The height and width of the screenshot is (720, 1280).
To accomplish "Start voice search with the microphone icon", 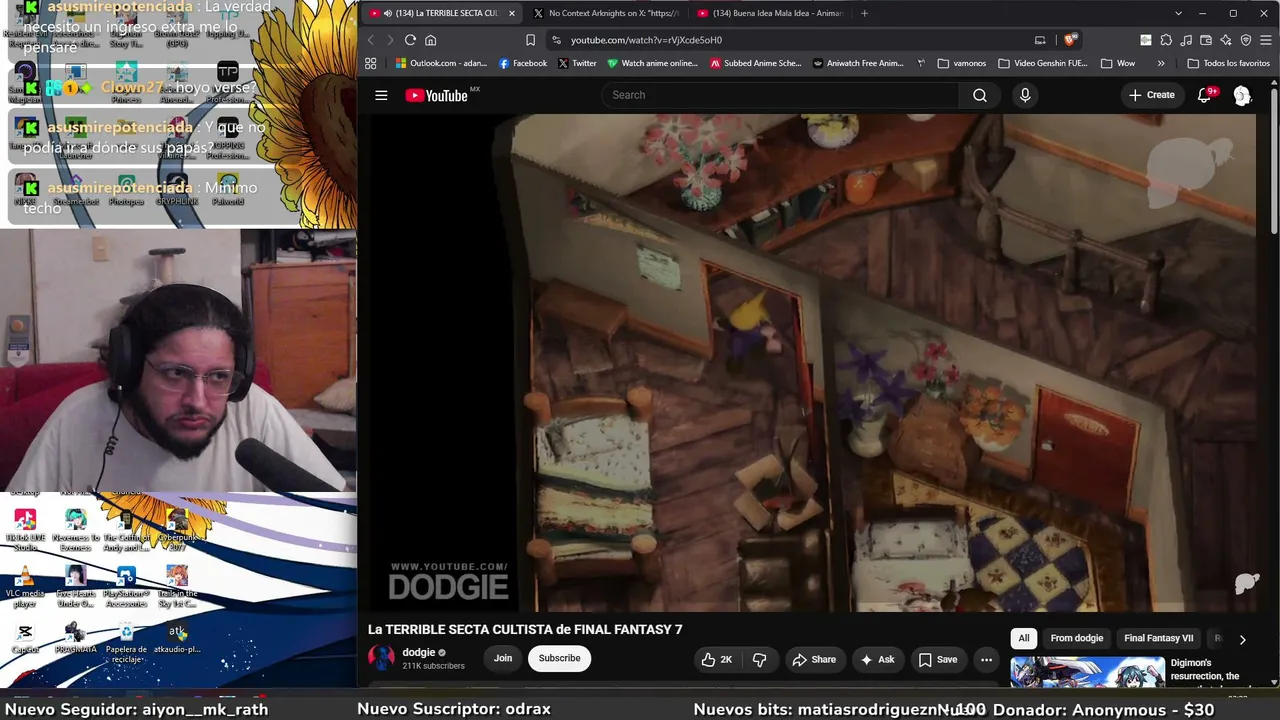I will coord(1025,95).
